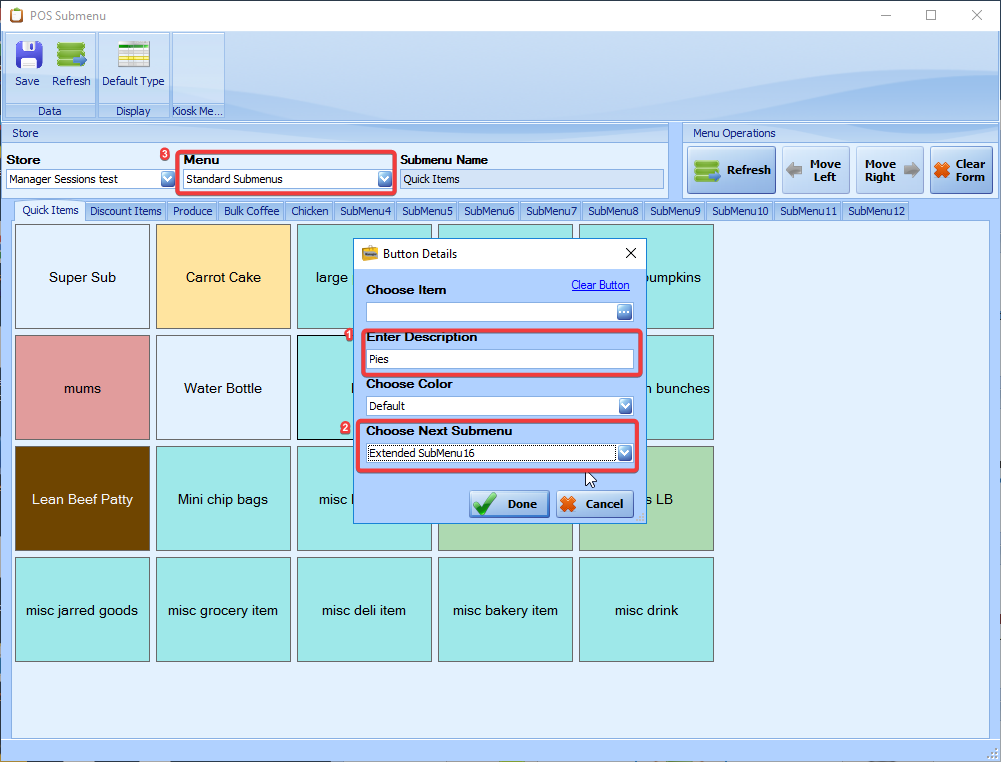Switch to the Discount Items tab
The width and height of the screenshot is (1001, 762).
[x=125, y=211]
